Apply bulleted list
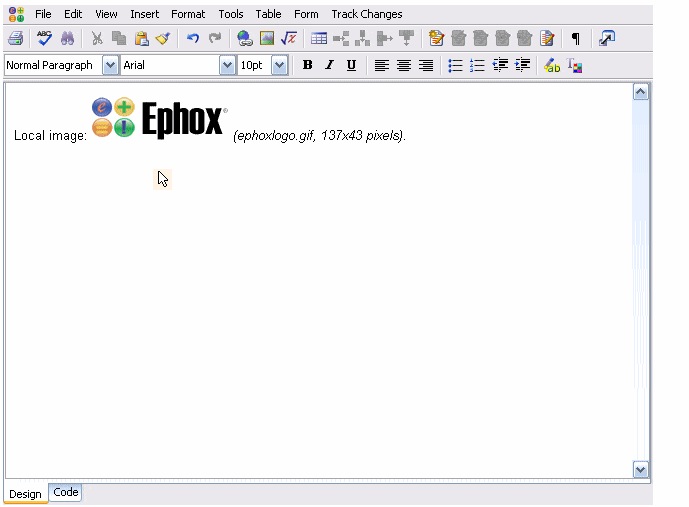Screen dimensions: 689x507 point(455,65)
